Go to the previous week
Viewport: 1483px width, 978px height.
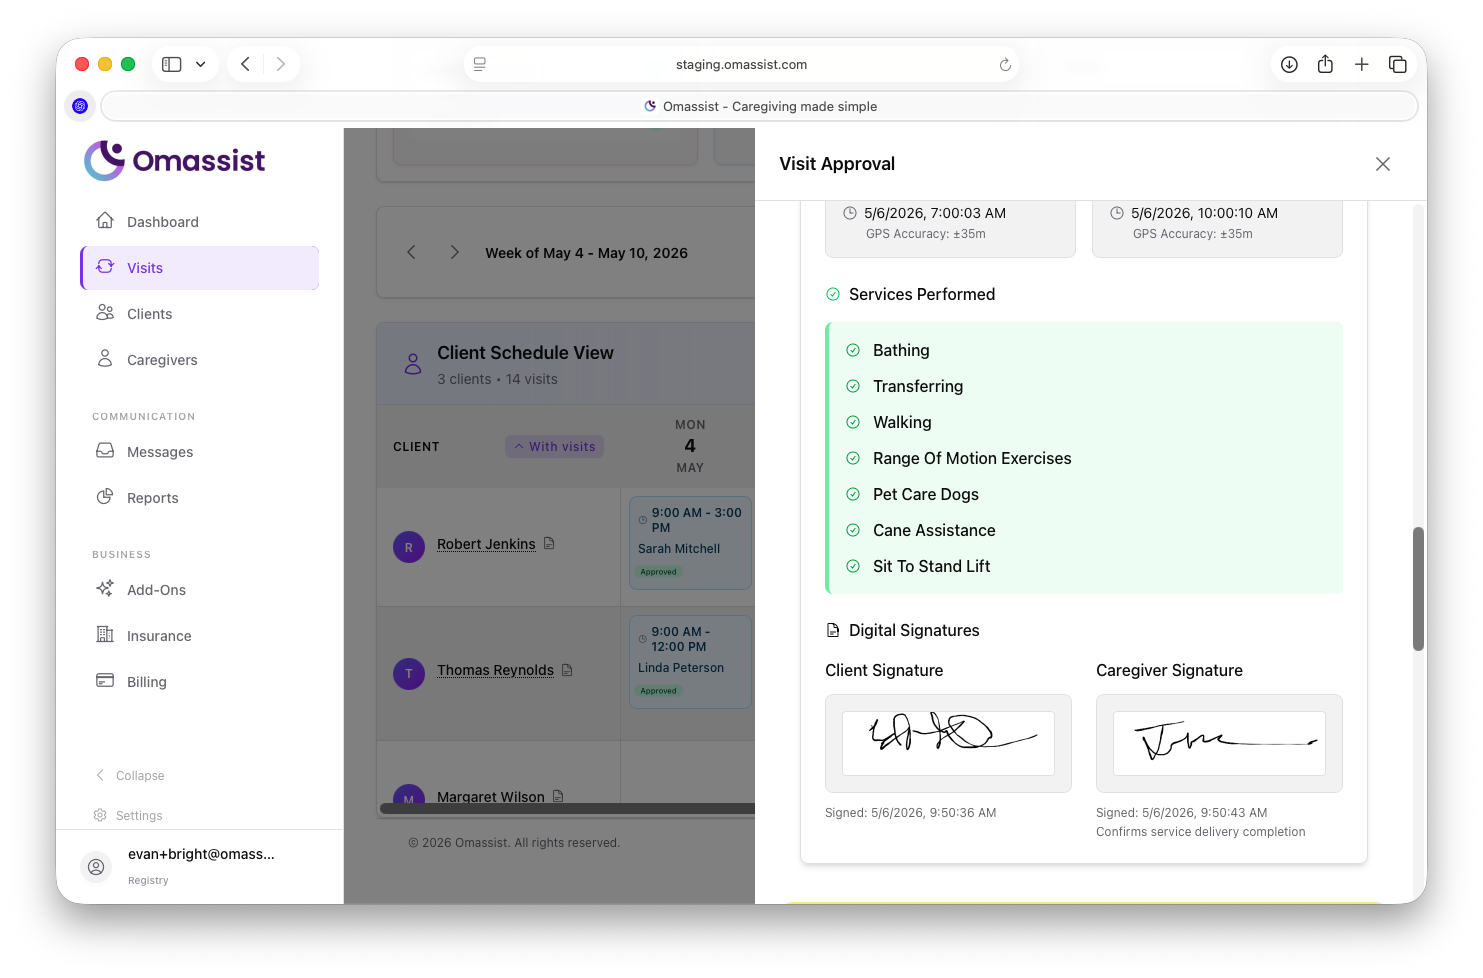411,252
